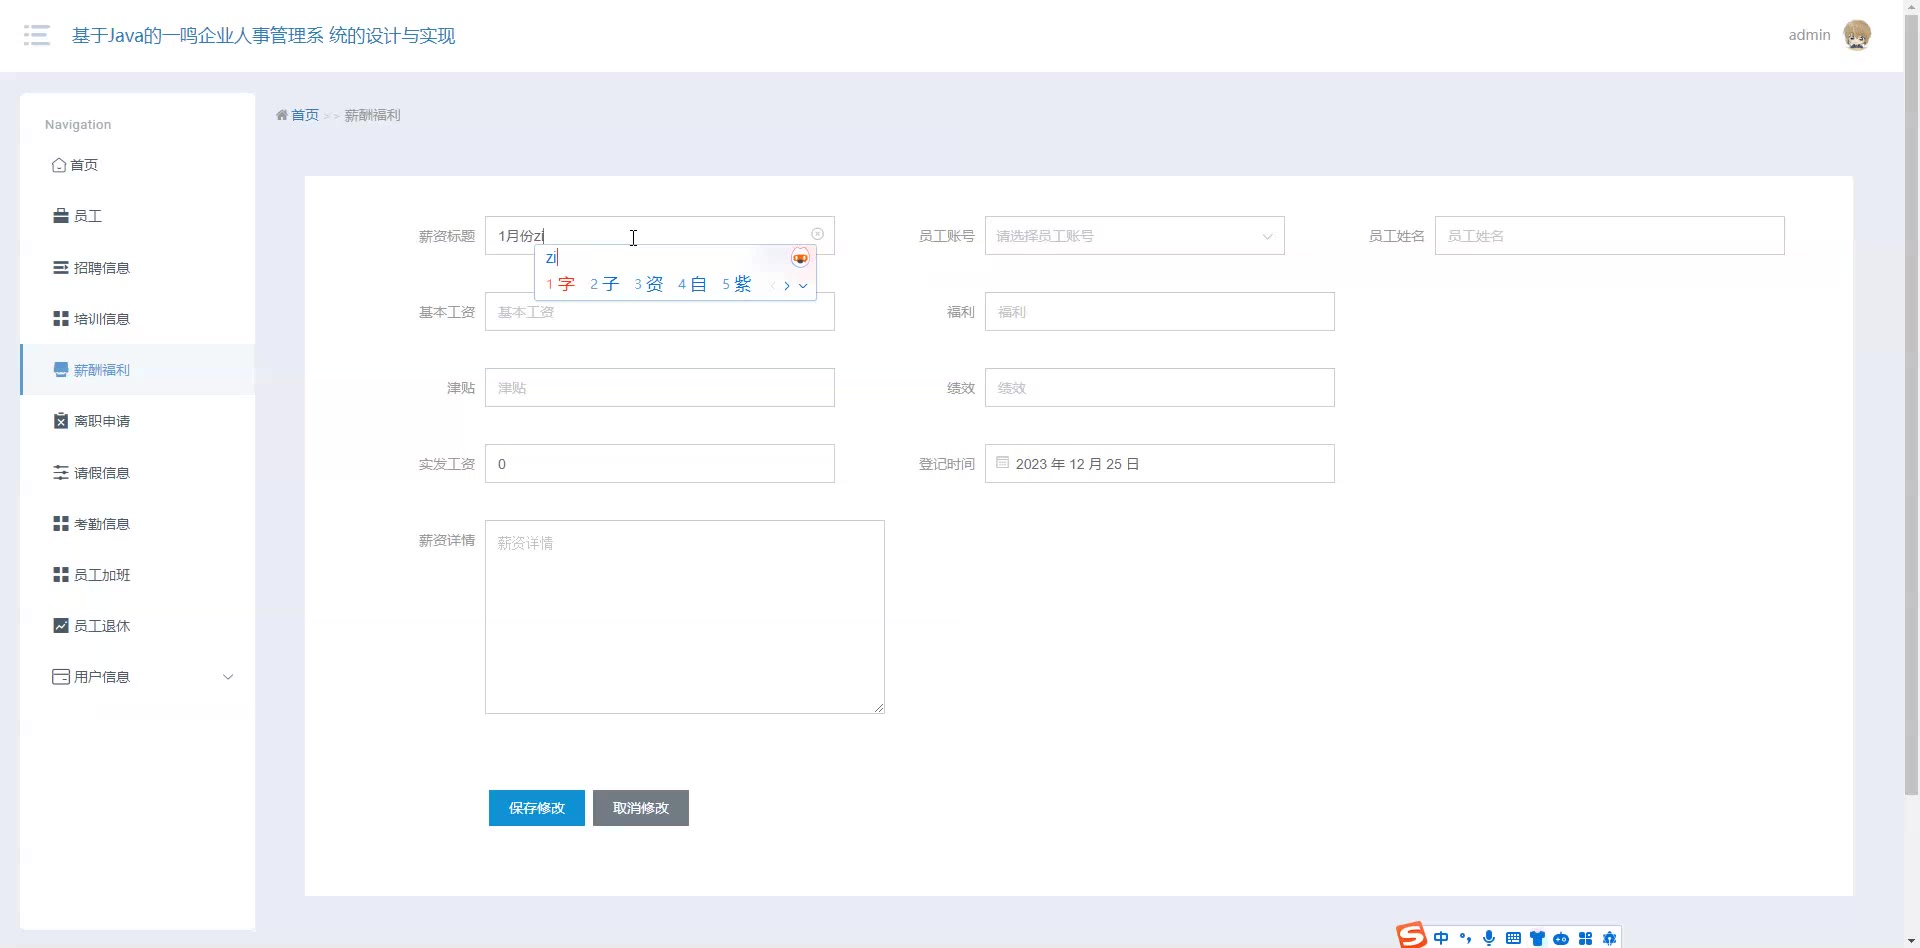Click the 首页 house icon in sidebar

pyautogui.click(x=59, y=165)
